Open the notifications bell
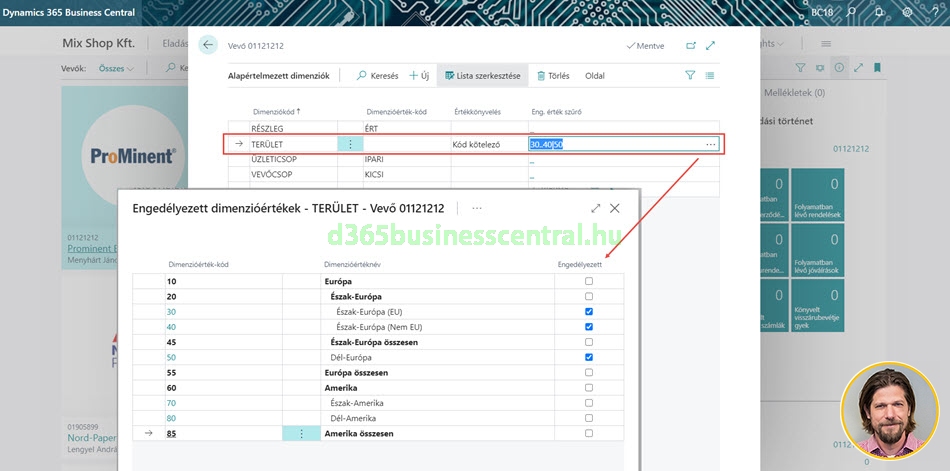This screenshot has width=950, height=471. click(879, 12)
